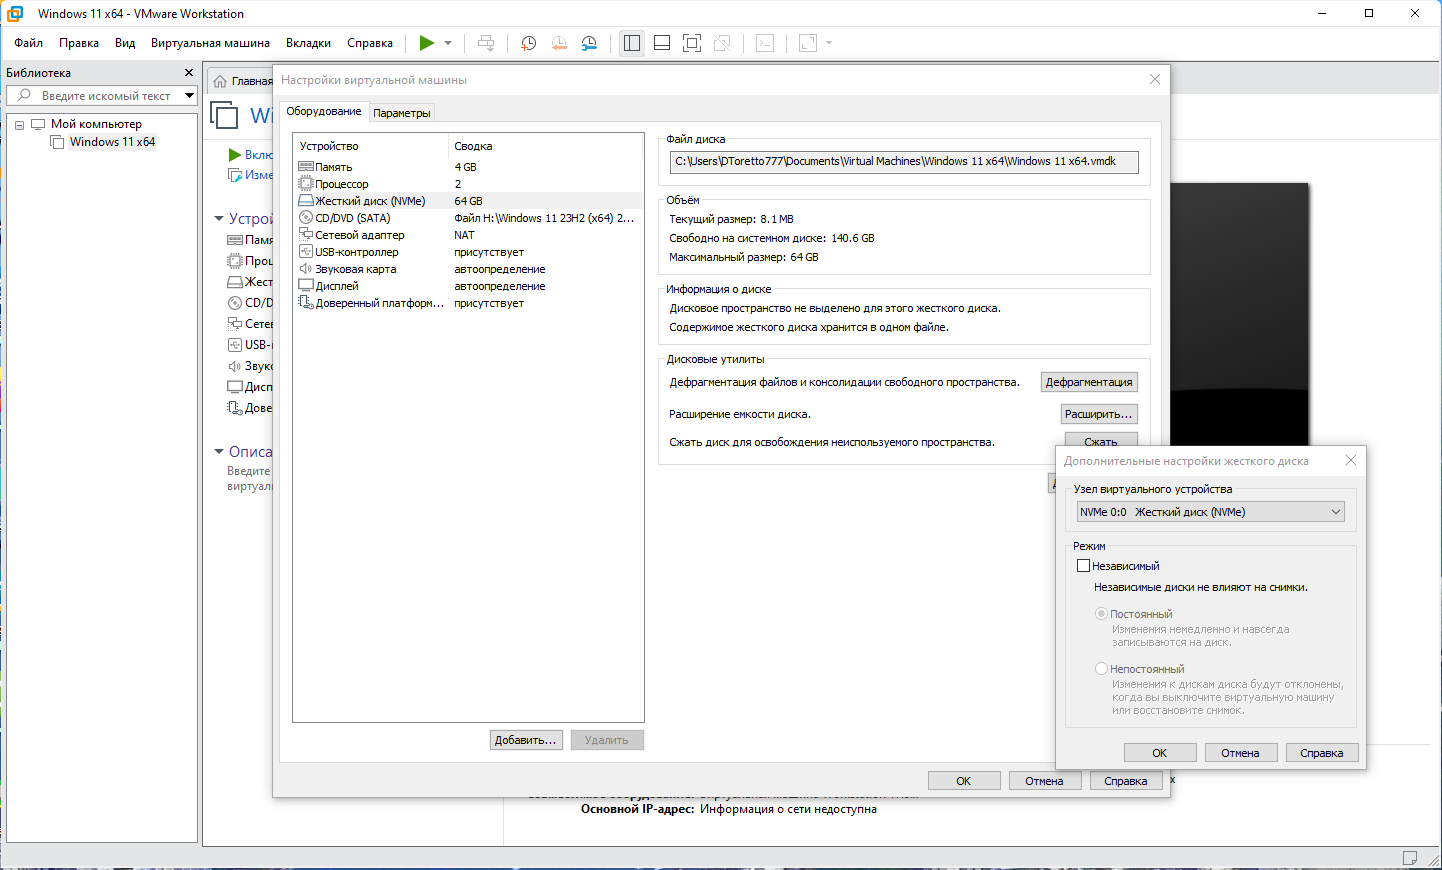Select the Доверенный платформенный модуль row

pyautogui.click(x=468, y=303)
